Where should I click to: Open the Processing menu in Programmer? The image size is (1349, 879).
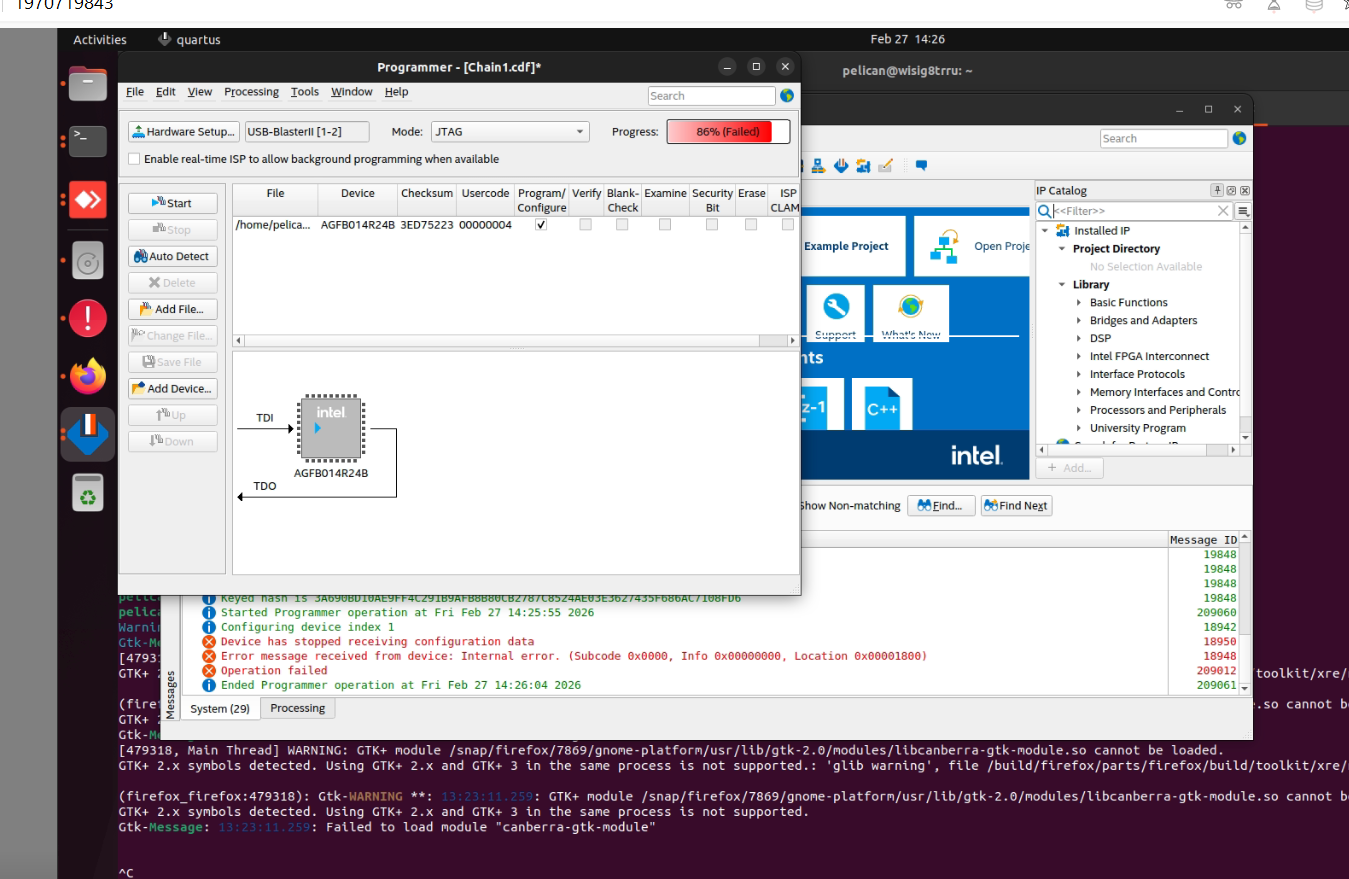[251, 92]
